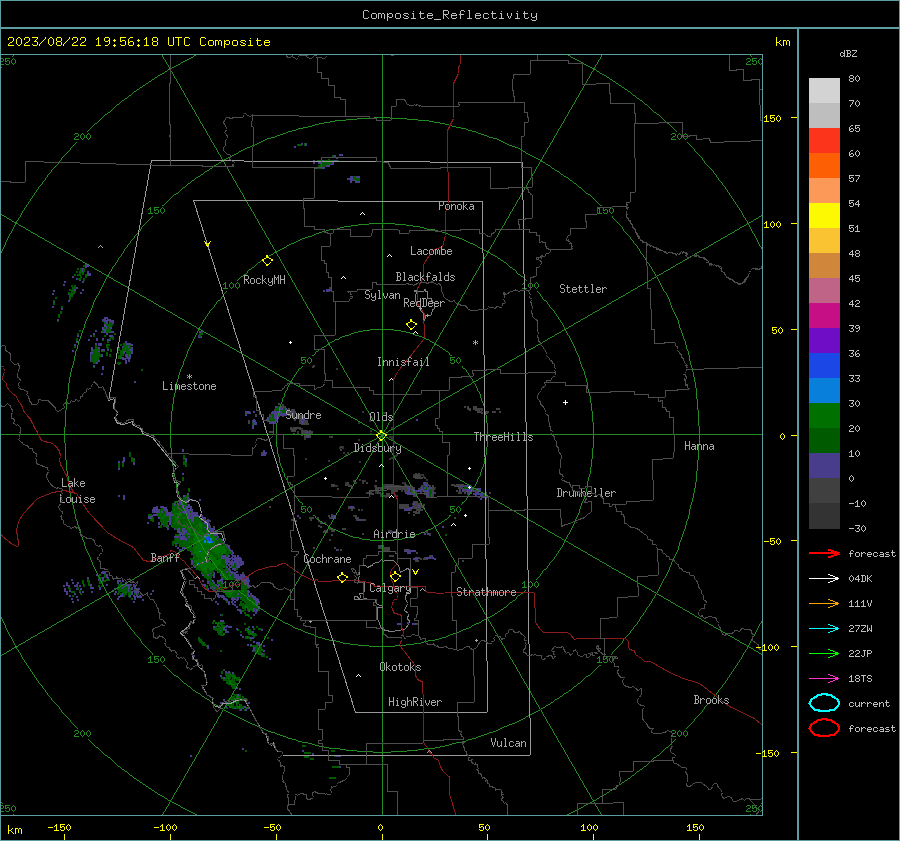Click the Brooks town label
Image resolution: width=900 pixels, height=841 pixels.
711,700
